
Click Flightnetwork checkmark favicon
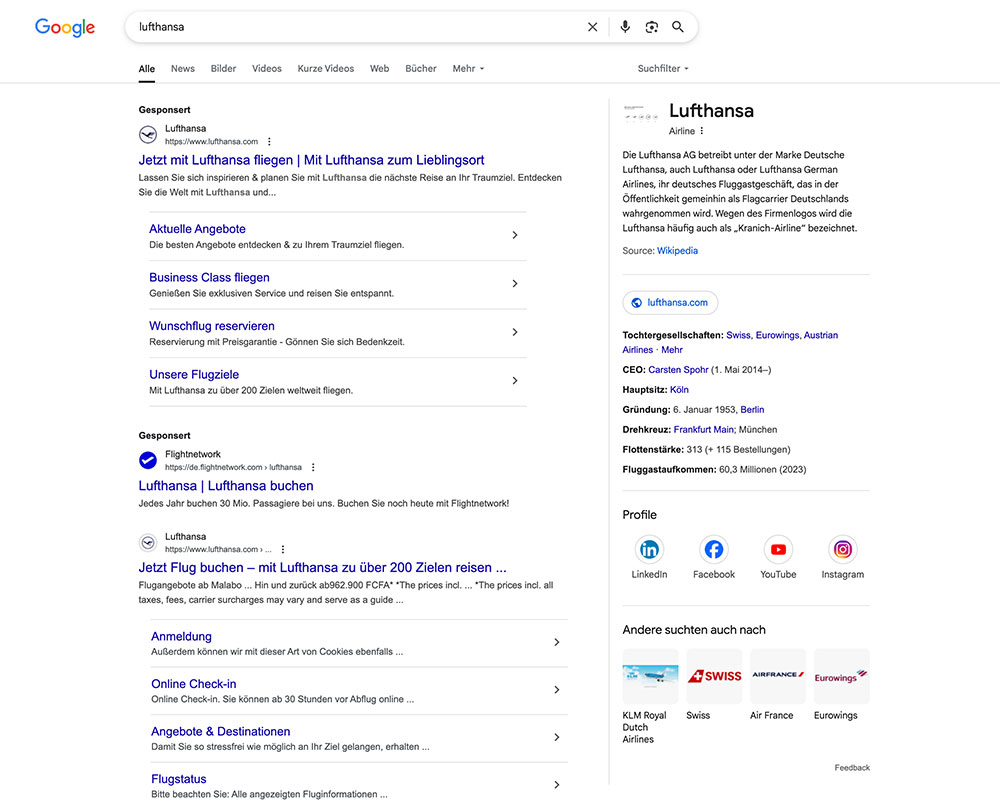pyautogui.click(x=148, y=460)
